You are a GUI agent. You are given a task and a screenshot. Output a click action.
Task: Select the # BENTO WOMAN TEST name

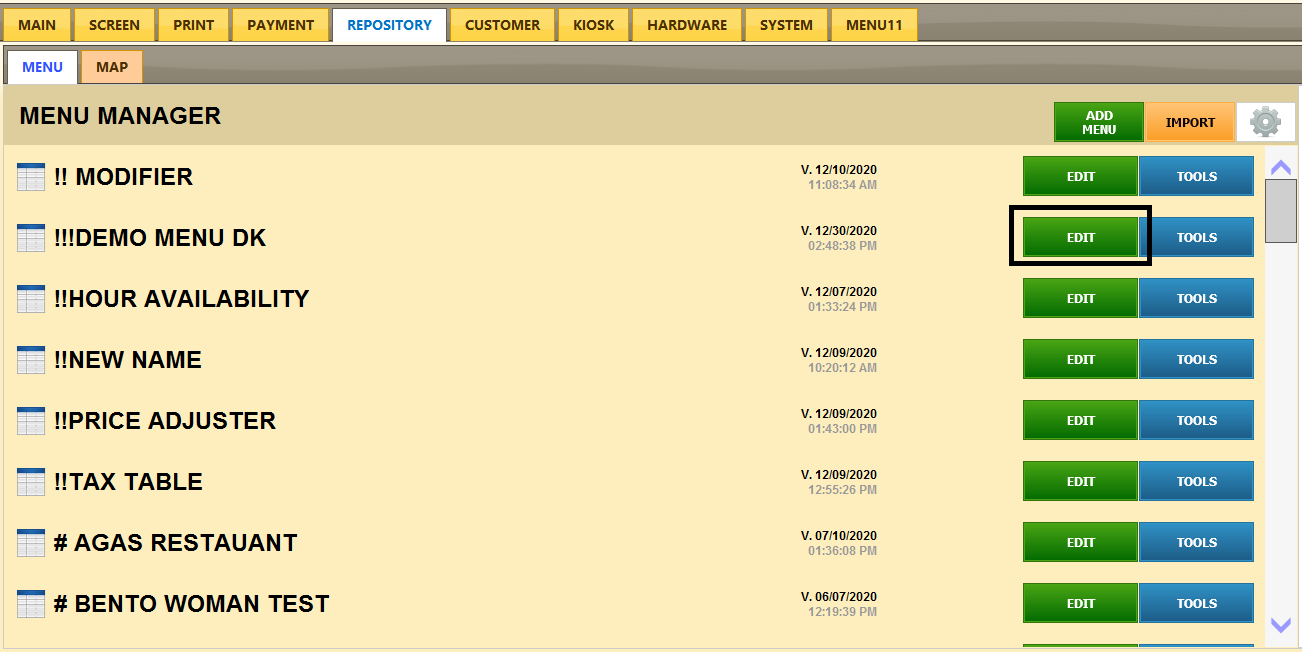191,604
